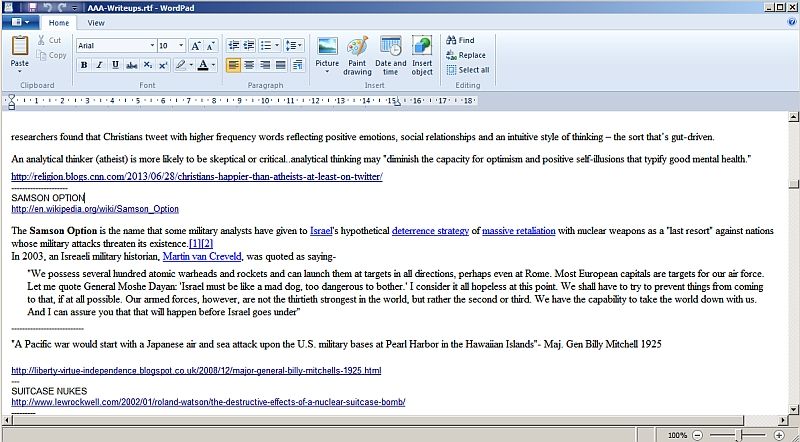Open Find from Editing group

pyautogui.click(x=460, y=40)
